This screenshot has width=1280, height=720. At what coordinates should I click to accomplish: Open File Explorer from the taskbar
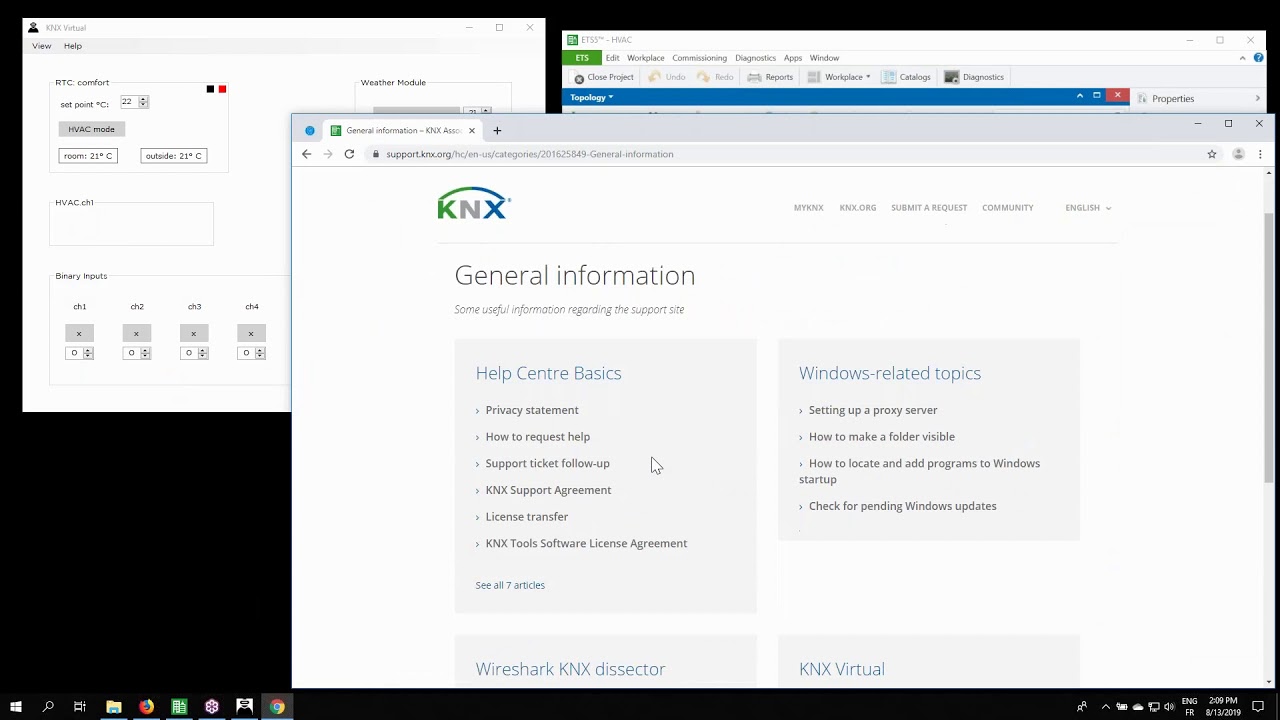(114, 706)
